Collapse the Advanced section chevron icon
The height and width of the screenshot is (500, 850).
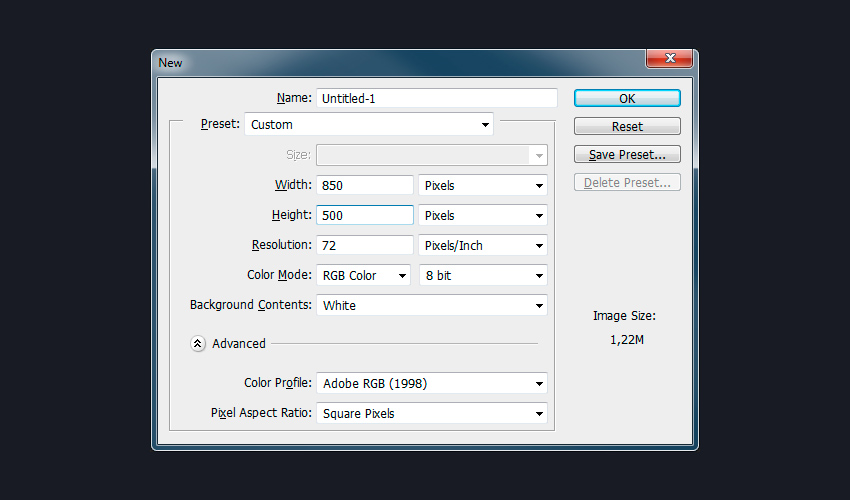point(198,343)
